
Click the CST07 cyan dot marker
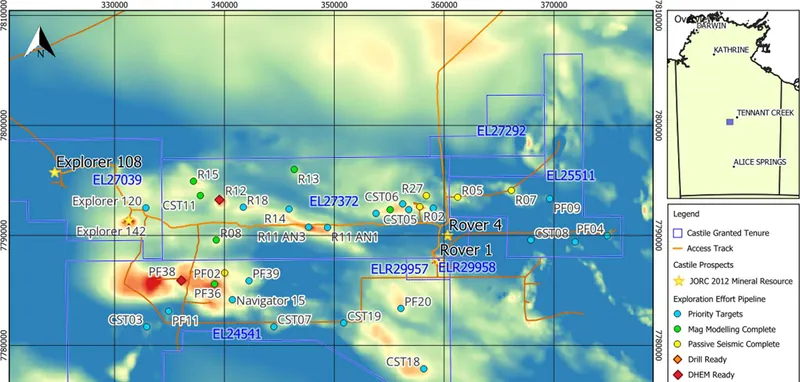tap(273, 326)
